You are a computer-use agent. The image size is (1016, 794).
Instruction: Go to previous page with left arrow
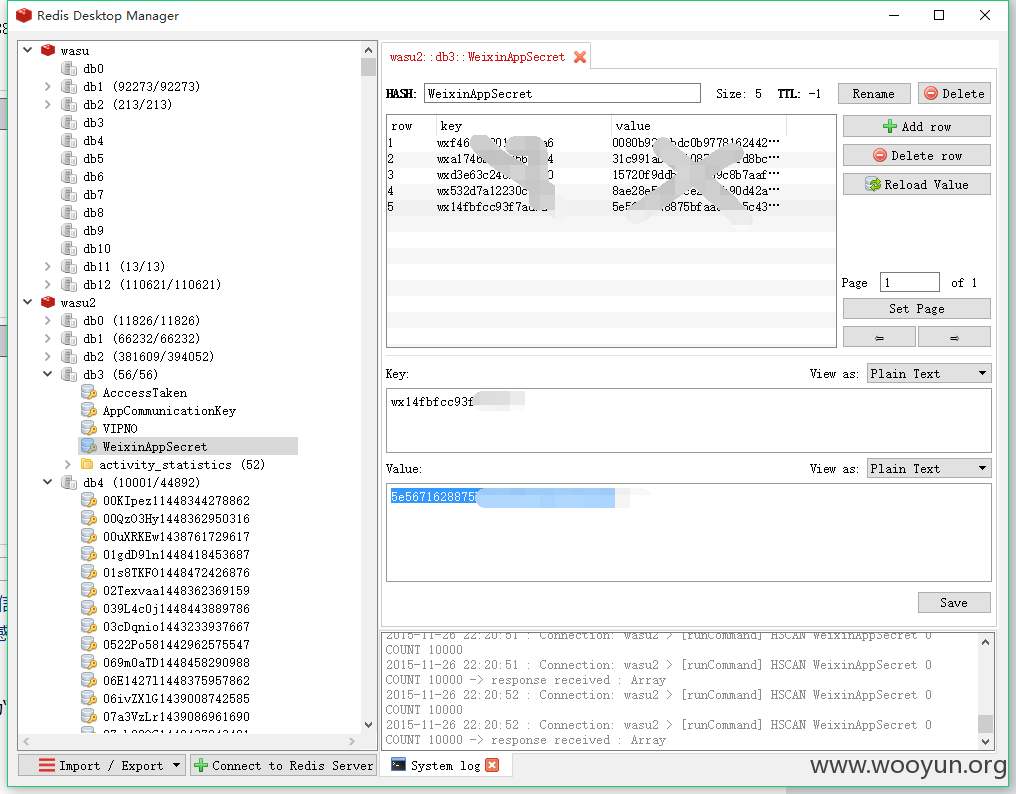pos(879,337)
